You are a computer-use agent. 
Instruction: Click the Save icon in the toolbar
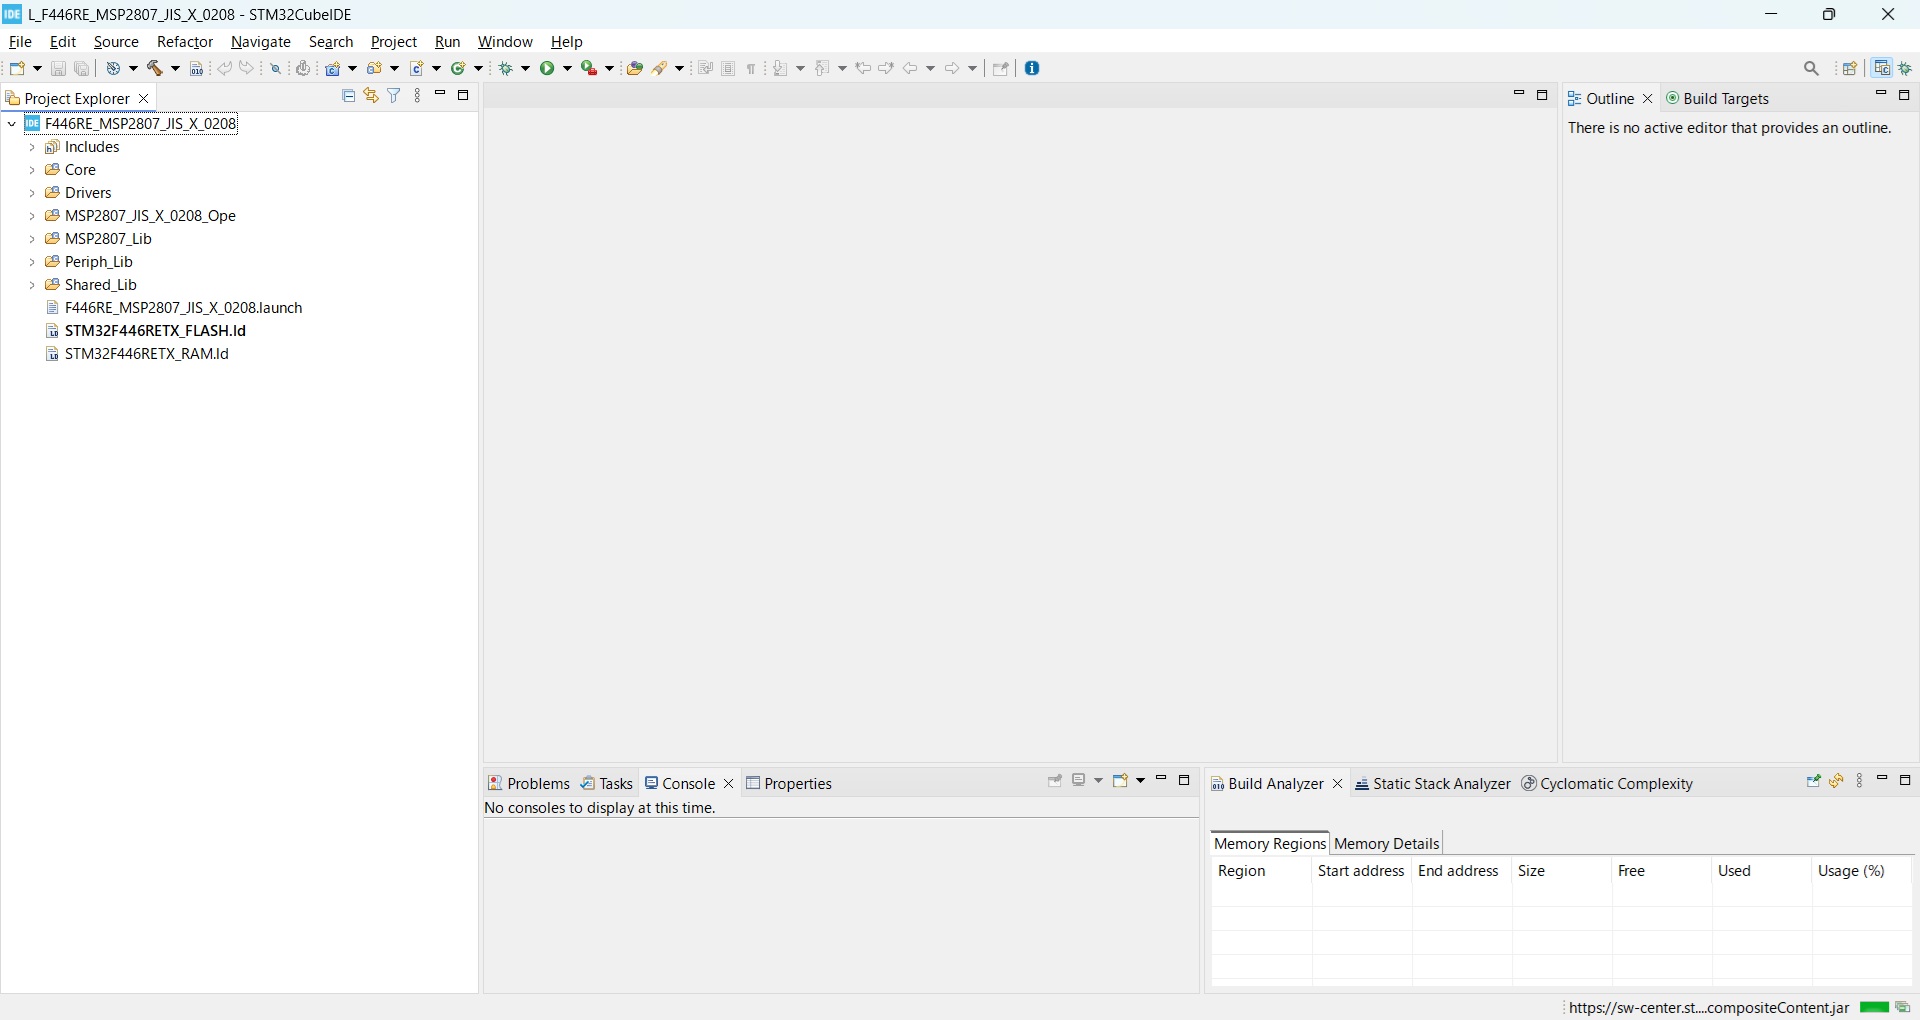[x=59, y=69]
